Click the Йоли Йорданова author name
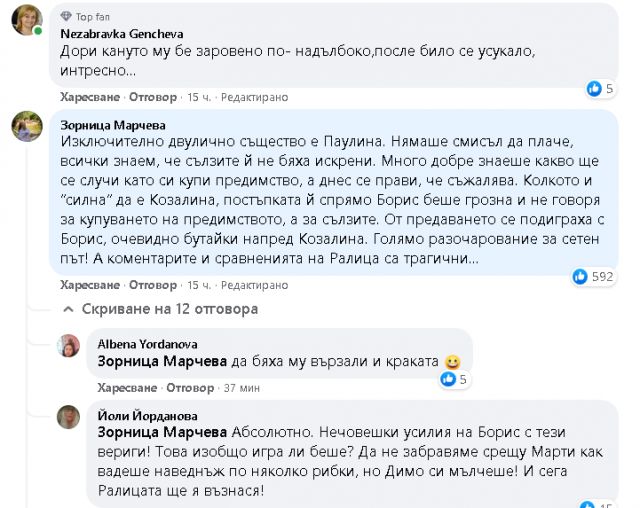The height and width of the screenshot is (508, 640). (148, 416)
